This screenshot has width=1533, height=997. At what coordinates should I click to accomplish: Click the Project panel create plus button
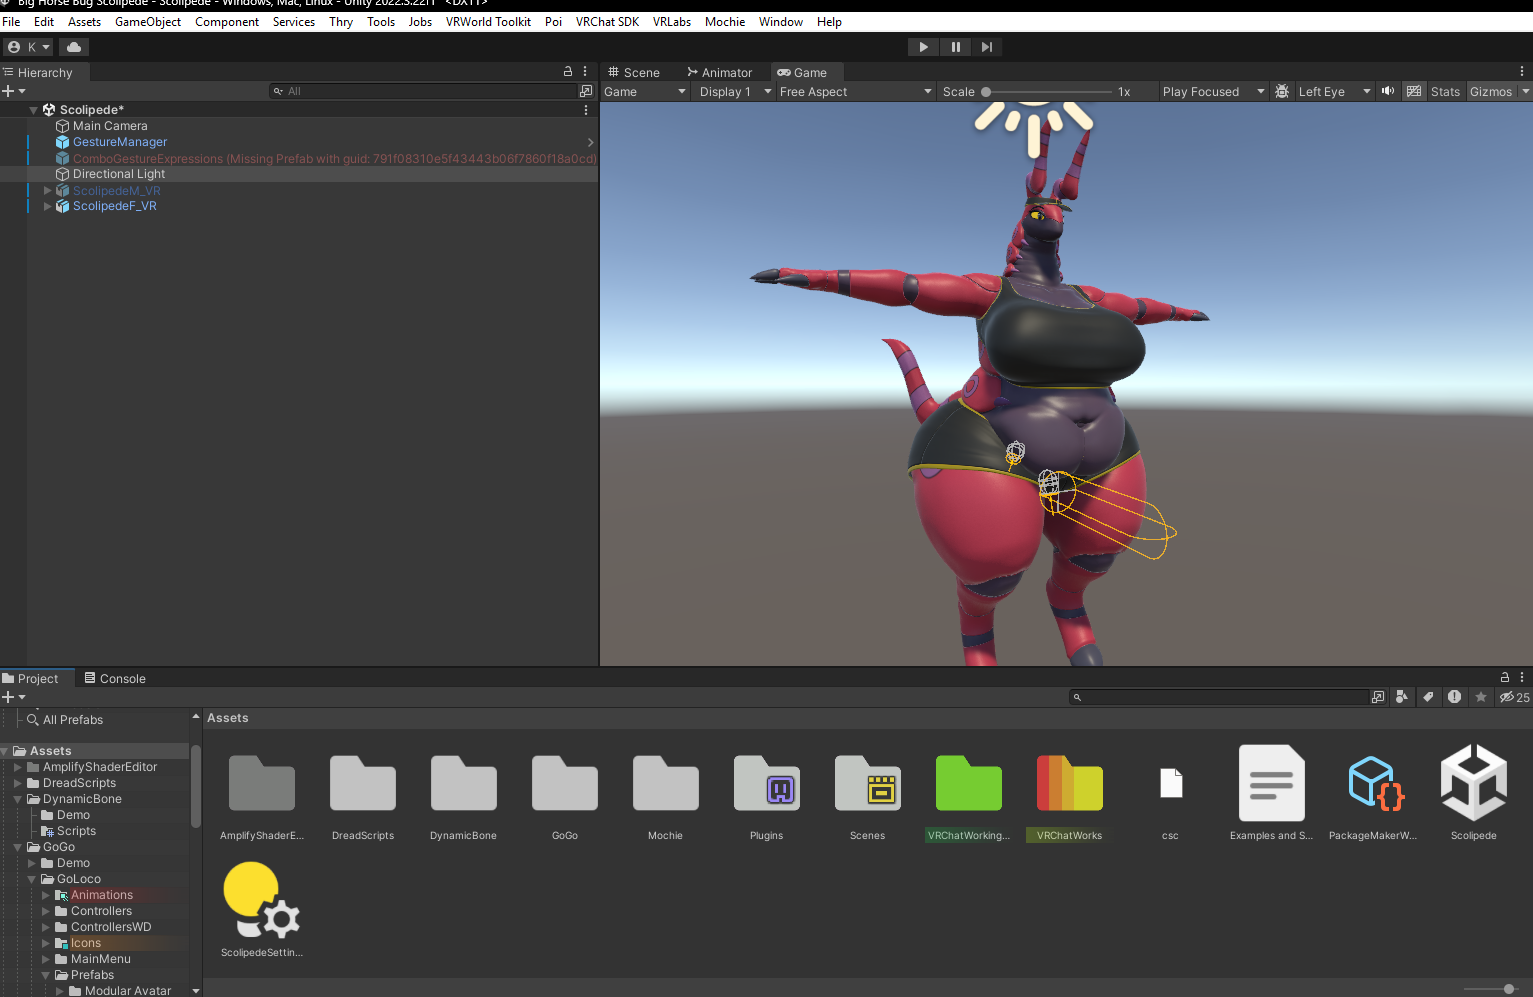click(13, 697)
